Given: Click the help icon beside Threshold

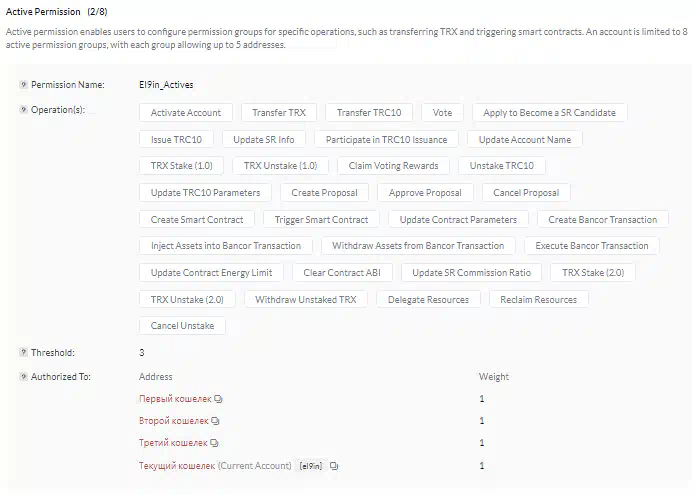Looking at the screenshot, I should click(x=24, y=352).
